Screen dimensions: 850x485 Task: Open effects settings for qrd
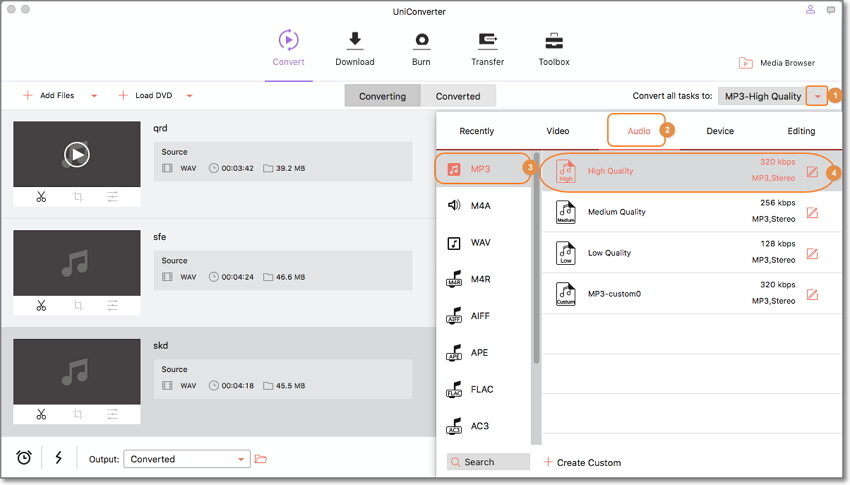pos(112,197)
